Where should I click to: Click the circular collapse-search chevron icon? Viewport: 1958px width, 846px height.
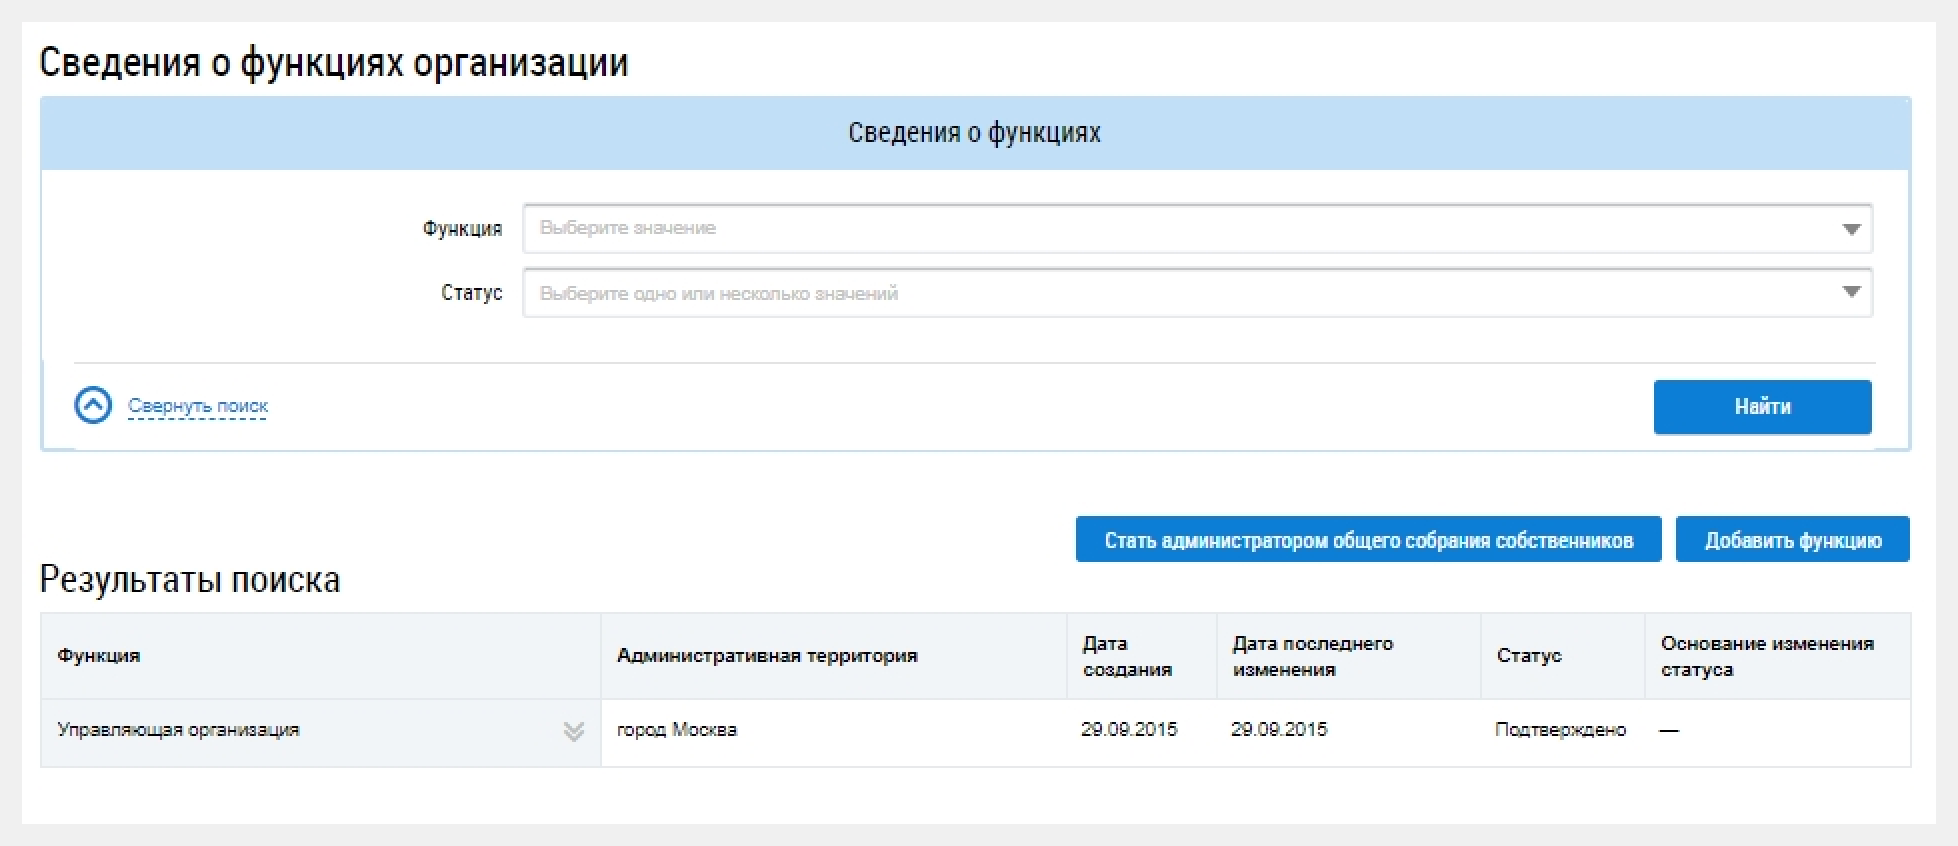(93, 406)
